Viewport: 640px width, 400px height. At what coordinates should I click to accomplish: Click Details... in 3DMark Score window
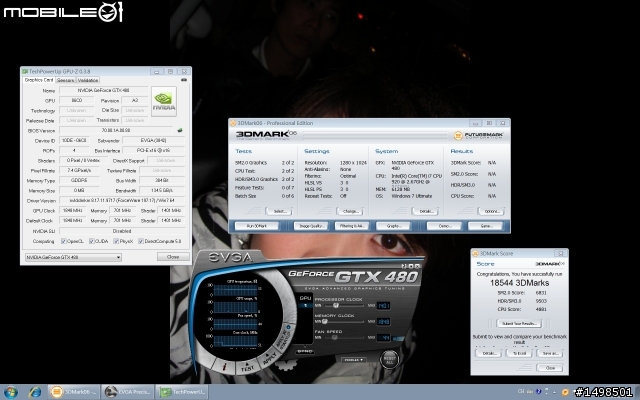point(489,353)
